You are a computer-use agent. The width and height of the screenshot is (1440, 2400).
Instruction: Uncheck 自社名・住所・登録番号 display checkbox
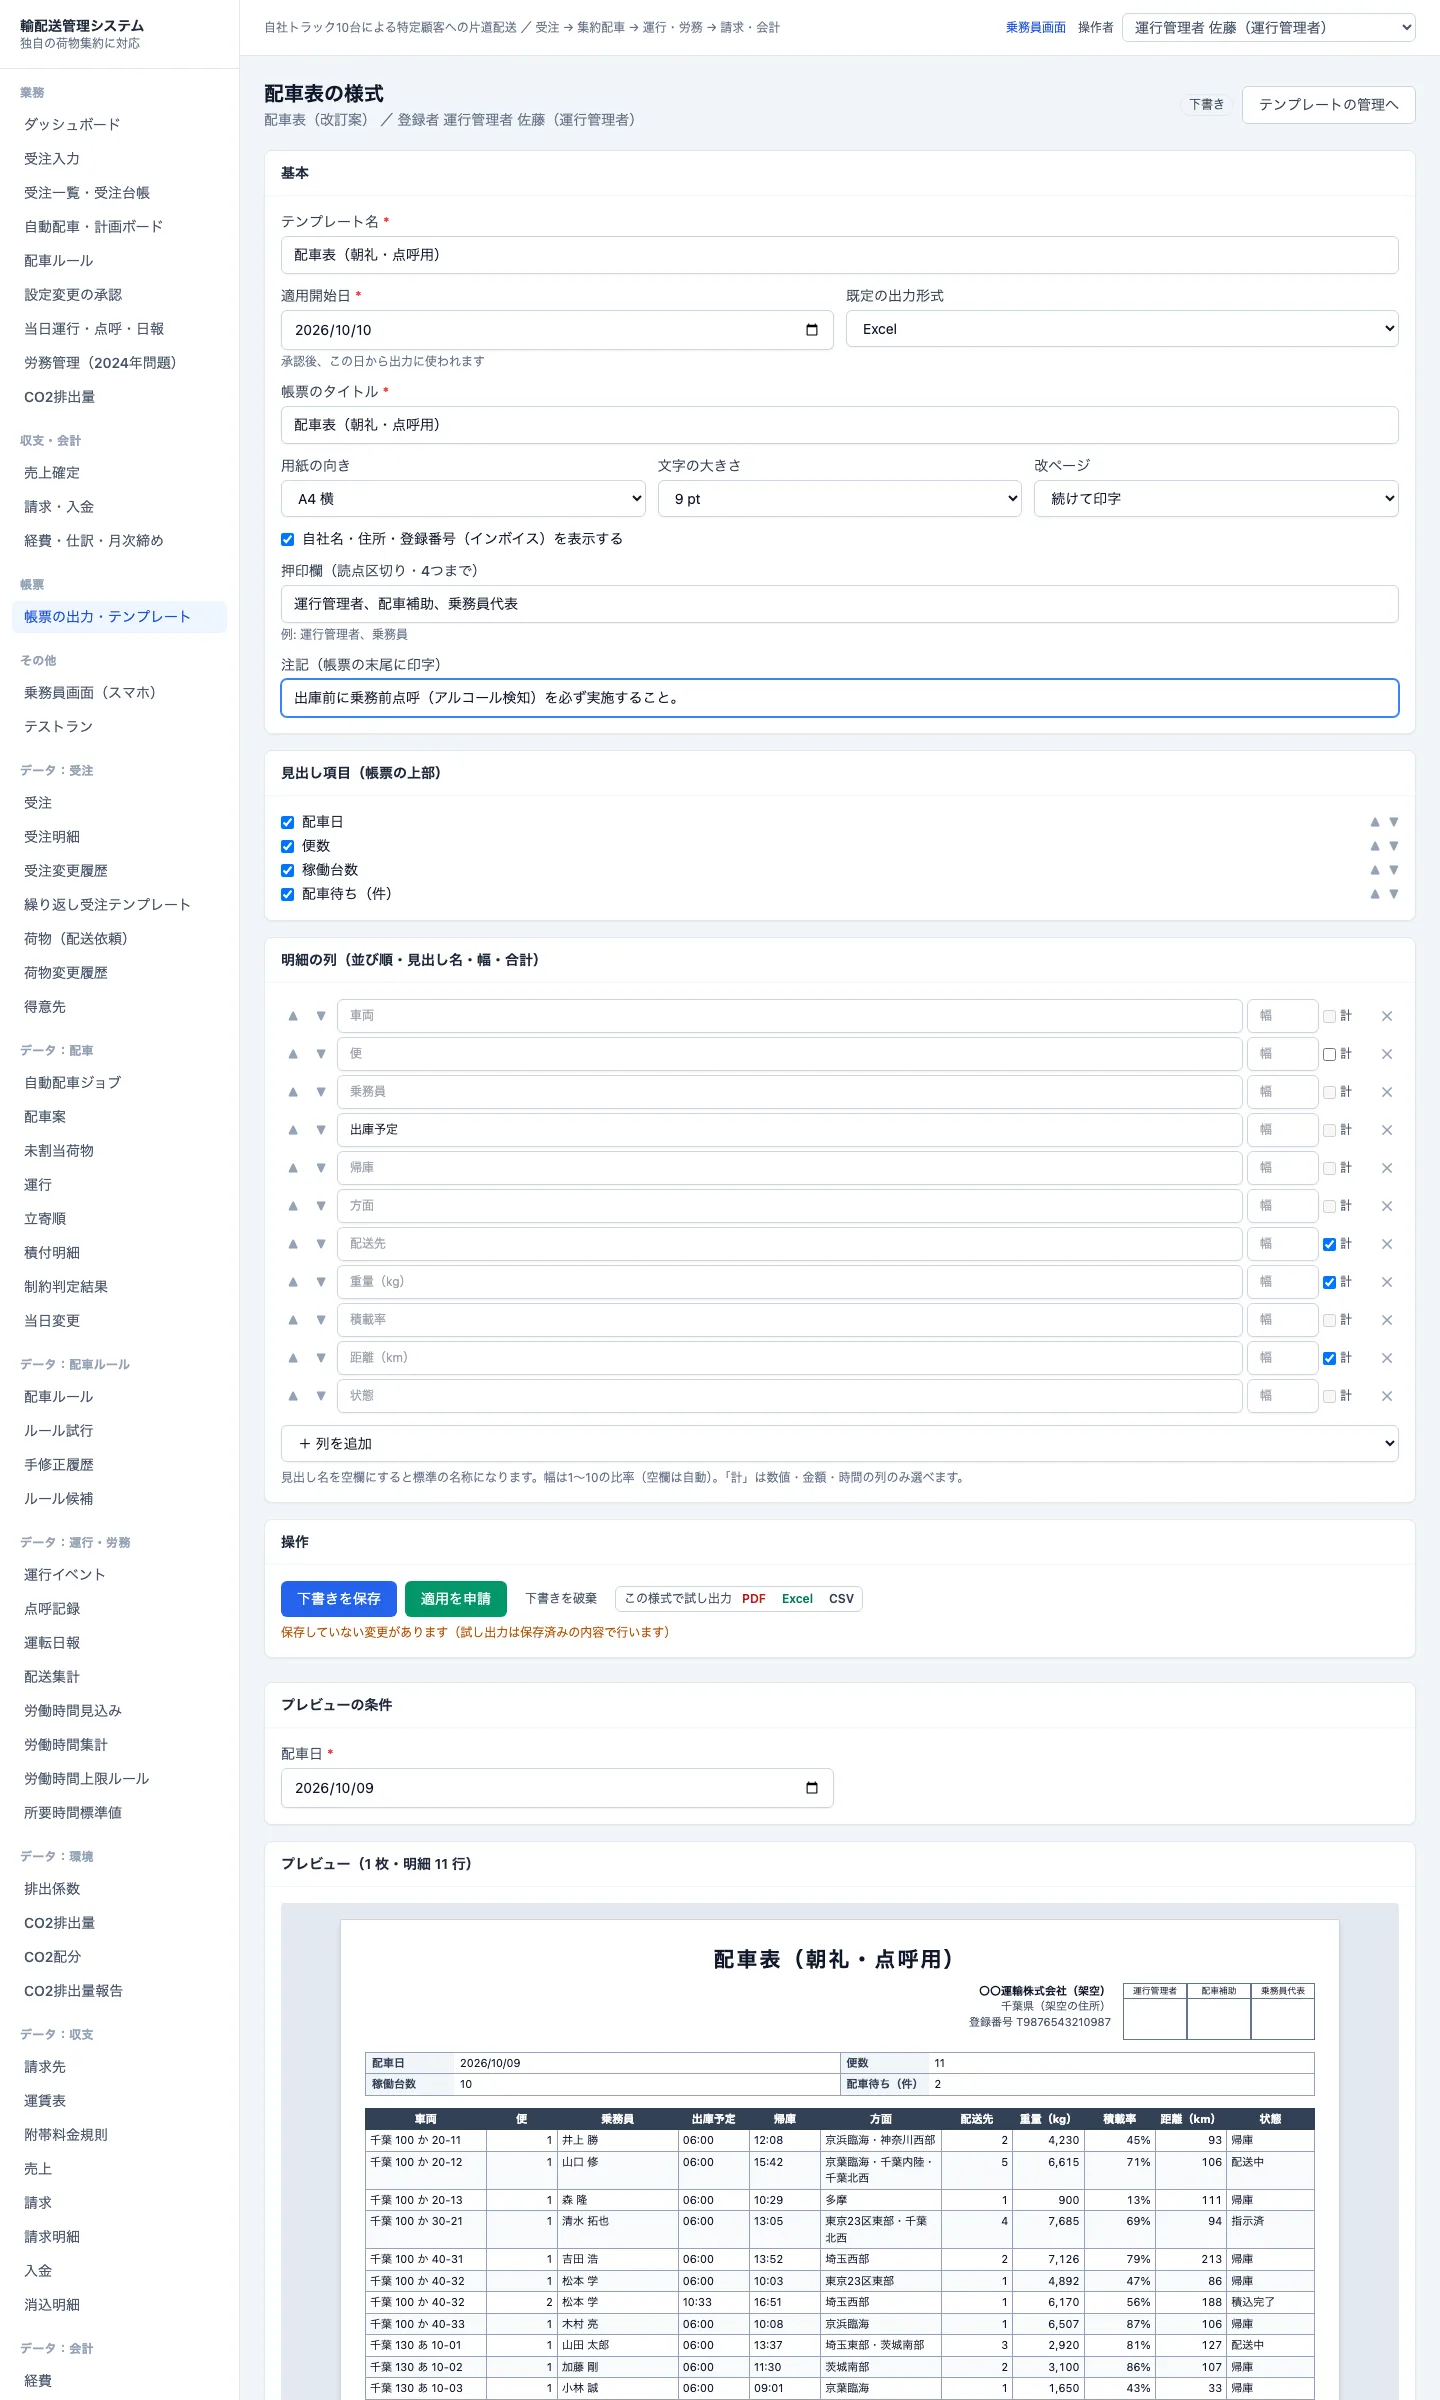click(288, 539)
